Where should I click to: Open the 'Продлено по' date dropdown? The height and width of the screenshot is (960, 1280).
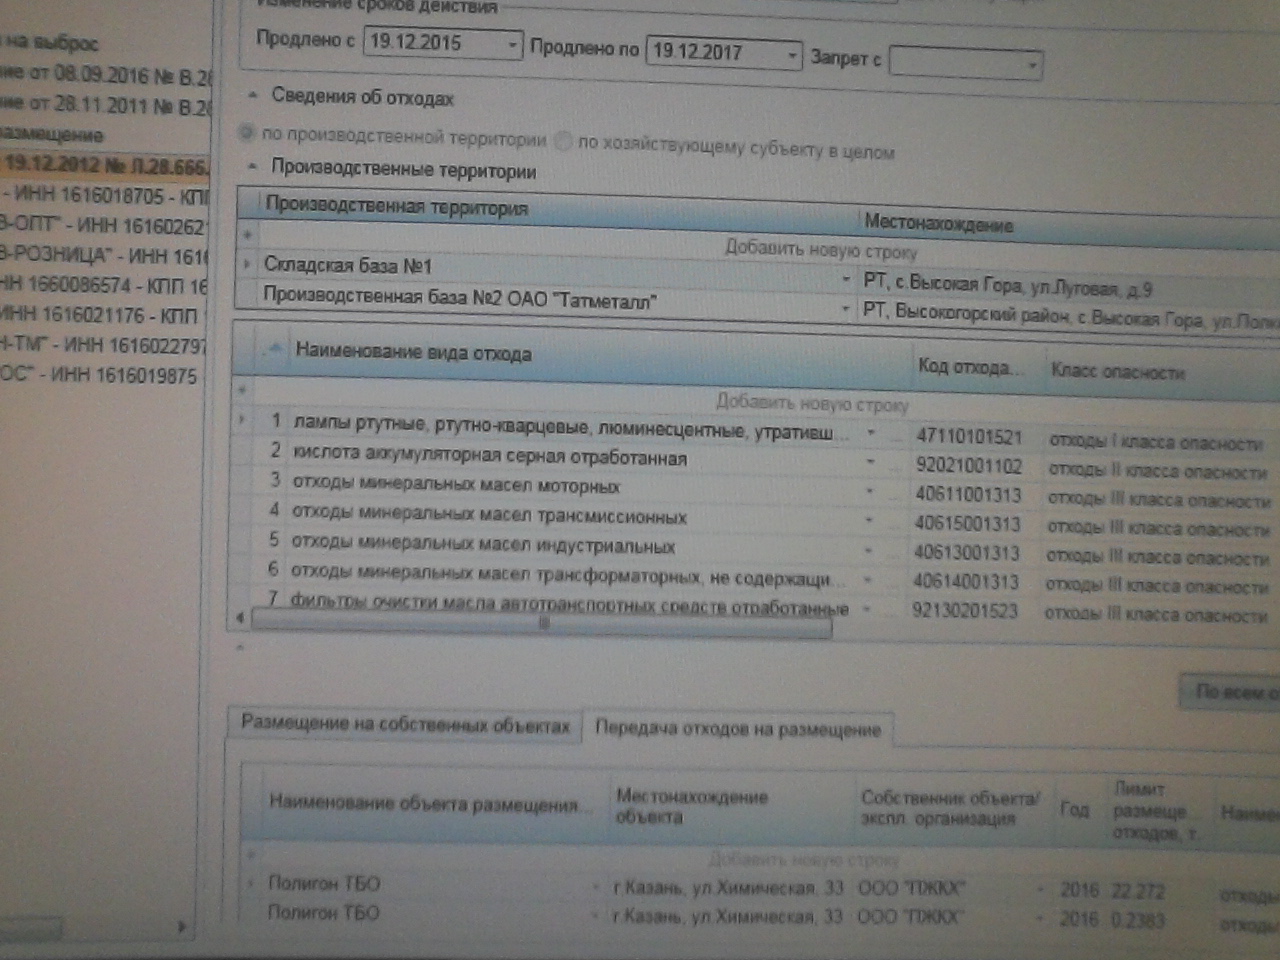(791, 55)
